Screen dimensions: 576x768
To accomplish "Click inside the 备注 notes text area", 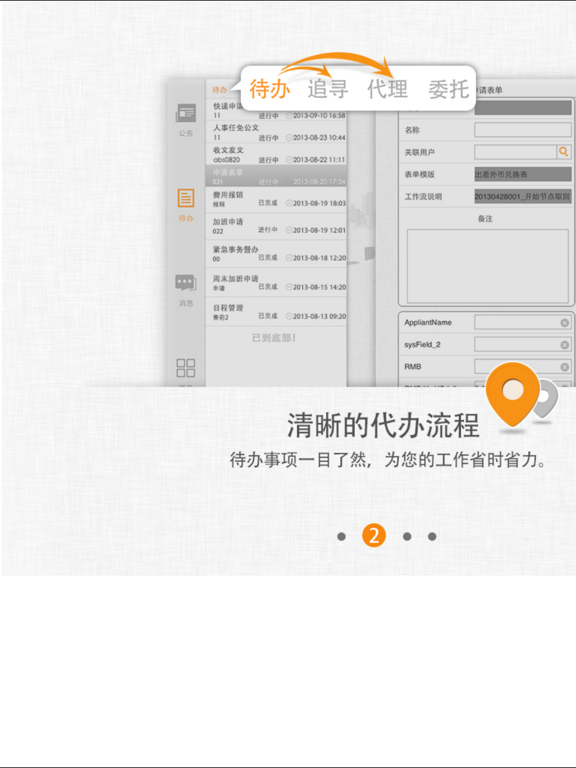I will tap(487, 266).
